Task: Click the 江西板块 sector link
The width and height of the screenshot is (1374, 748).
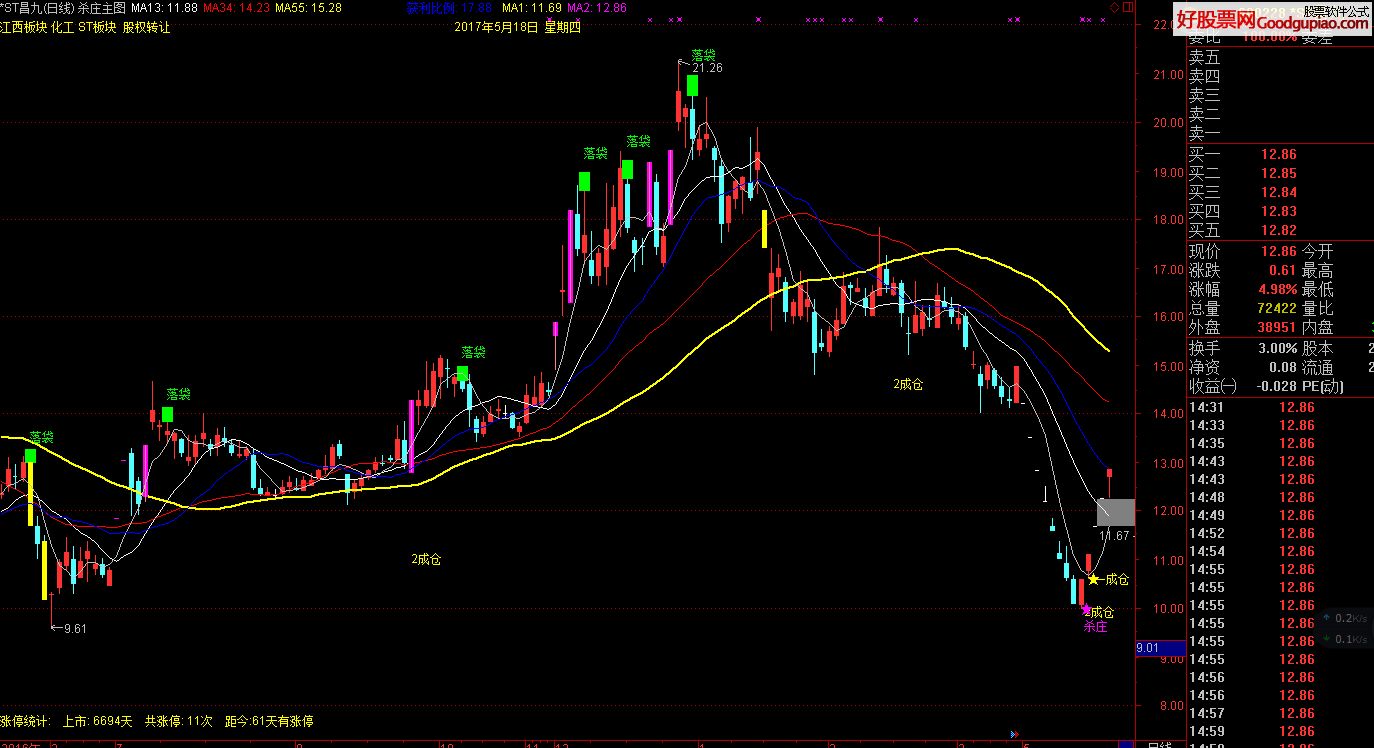Action: click(23, 27)
